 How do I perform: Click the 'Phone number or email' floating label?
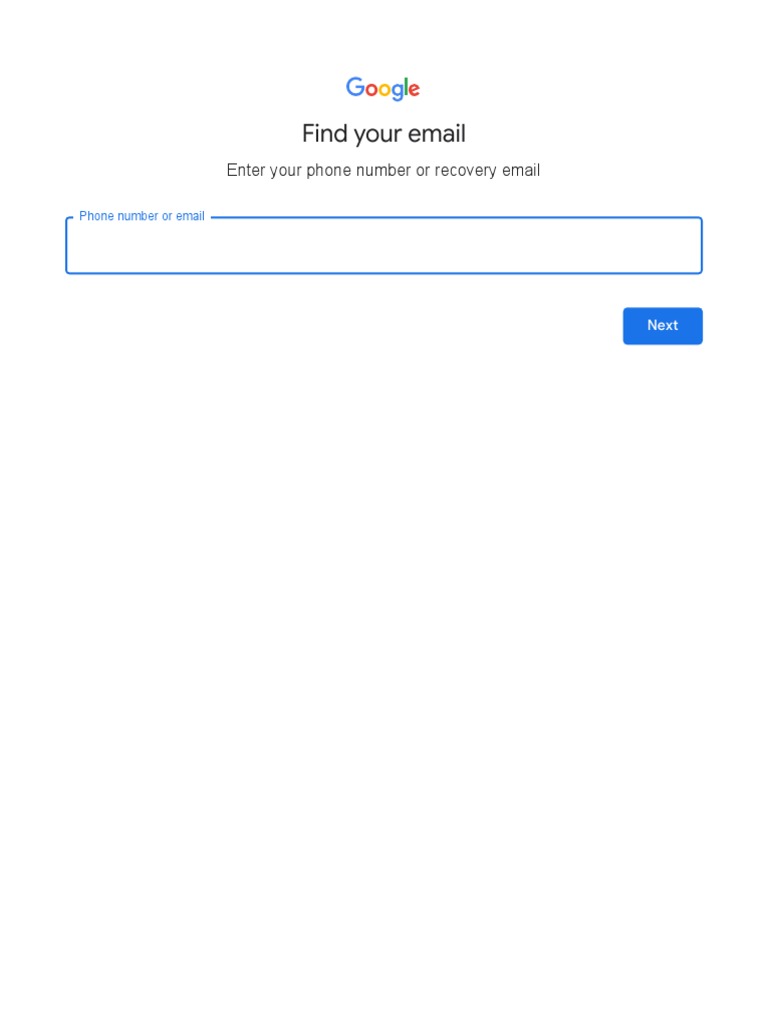pos(142,216)
